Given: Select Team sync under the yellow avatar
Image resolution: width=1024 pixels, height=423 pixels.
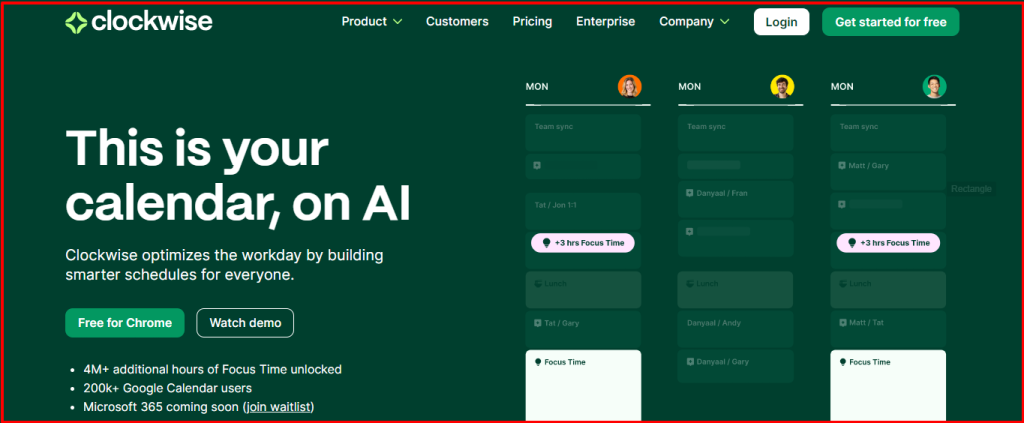Looking at the screenshot, I should pos(735,133).
